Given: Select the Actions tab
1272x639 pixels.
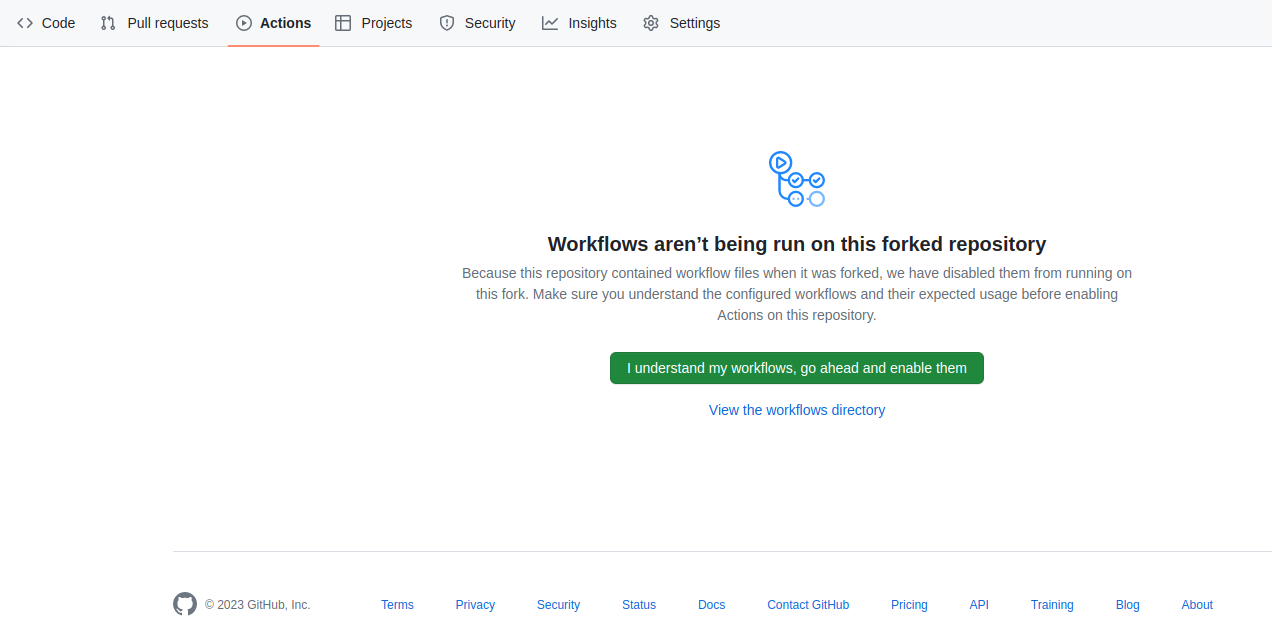Looking at the screenshot, I should tap(273, 23).
